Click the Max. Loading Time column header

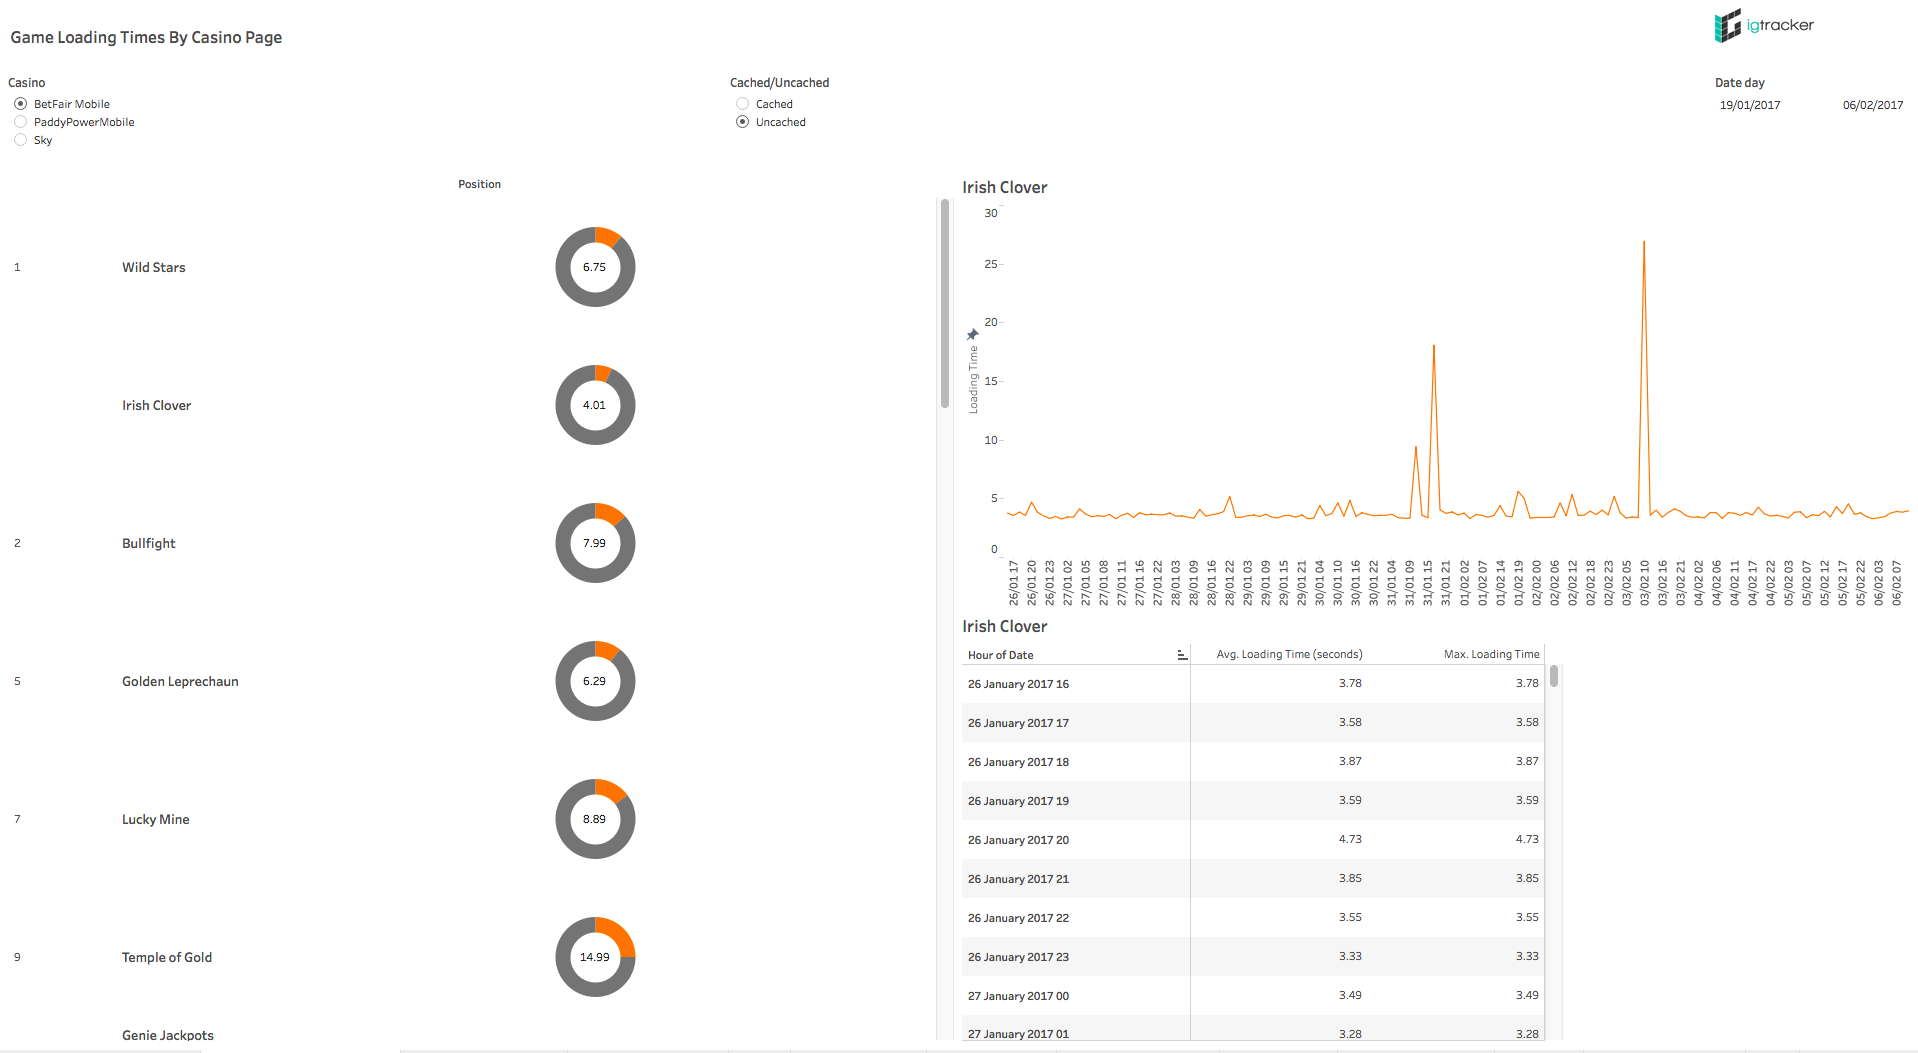pos(1490,654)
